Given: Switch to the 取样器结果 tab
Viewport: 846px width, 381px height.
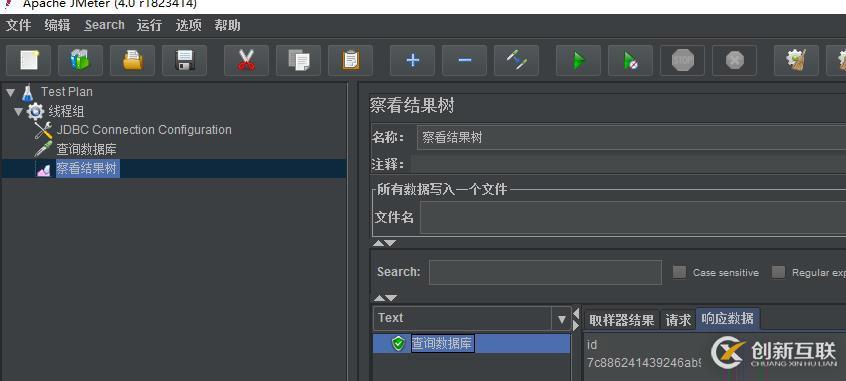Looking at the screenshot, I should (622, 319).
